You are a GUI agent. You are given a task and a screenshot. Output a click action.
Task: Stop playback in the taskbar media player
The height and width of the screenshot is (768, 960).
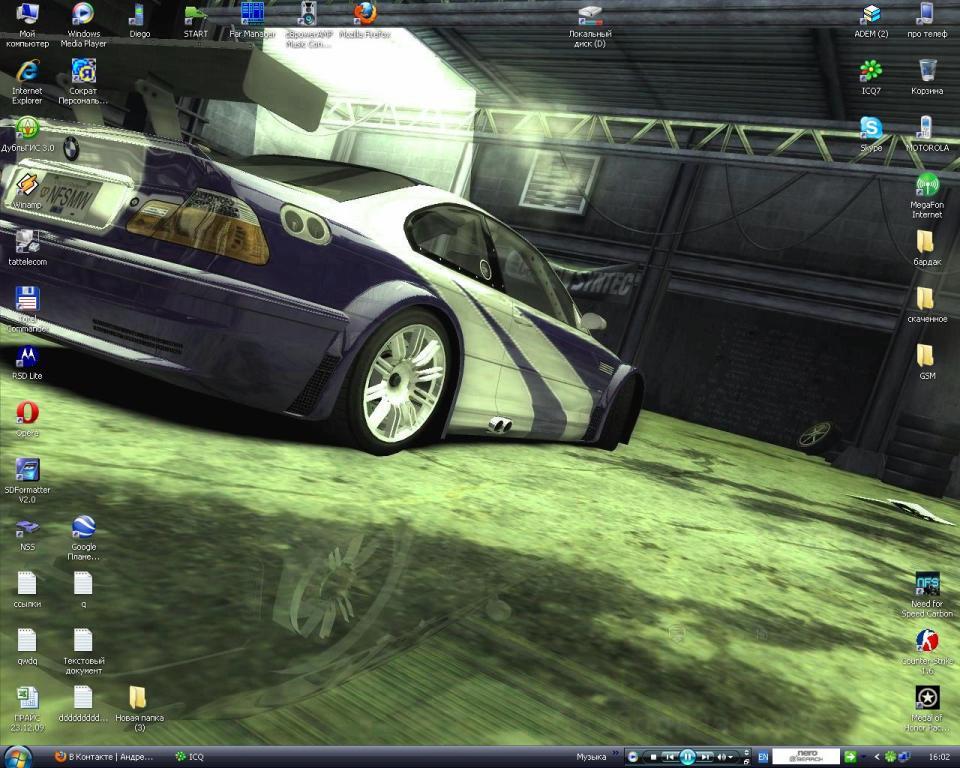[x=653, y=758]
